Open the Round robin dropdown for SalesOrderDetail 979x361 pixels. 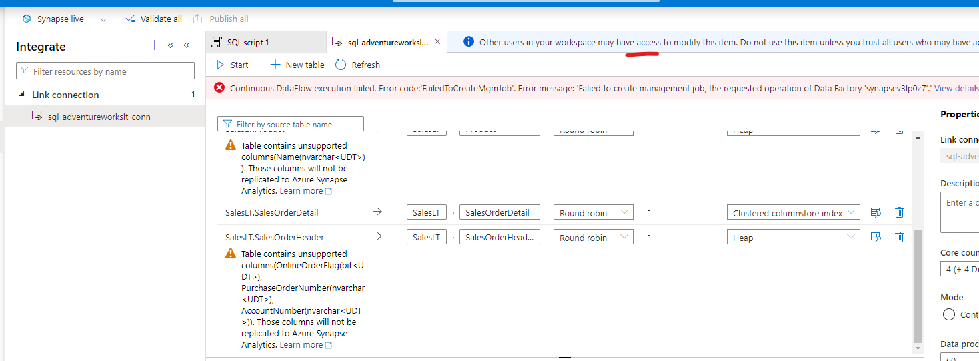click(x=594, y=212)
